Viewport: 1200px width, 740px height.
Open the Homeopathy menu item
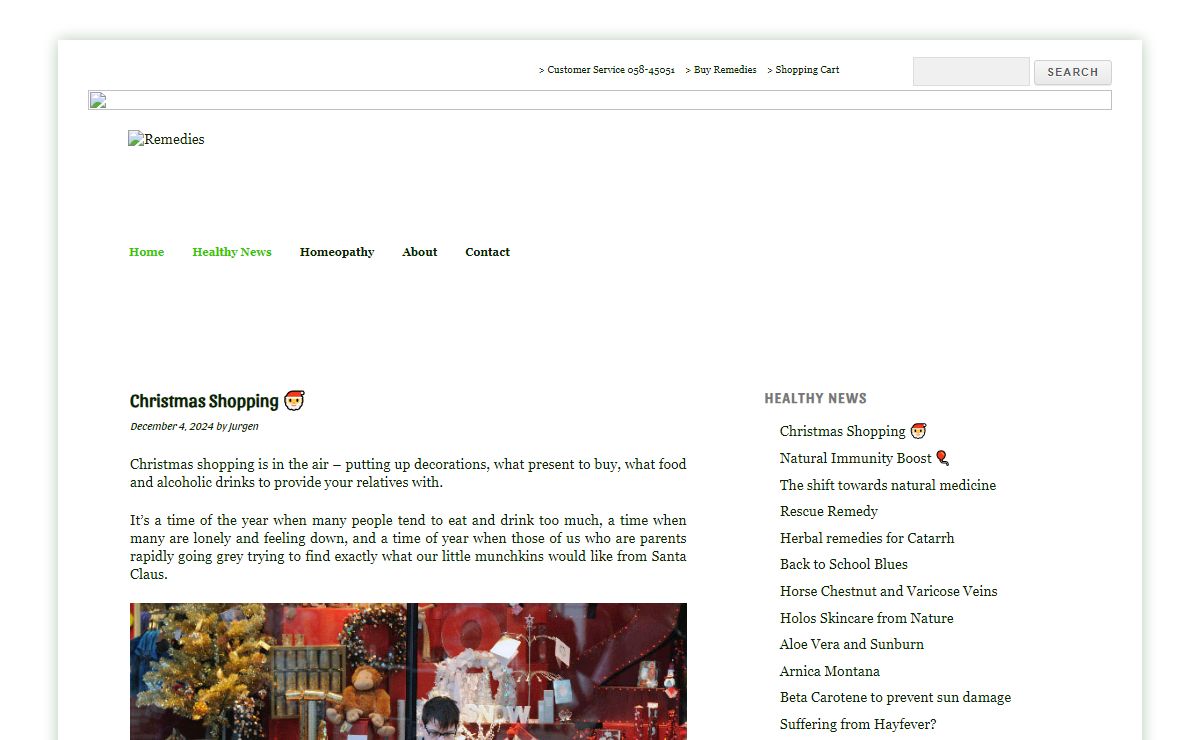point(337,252)
